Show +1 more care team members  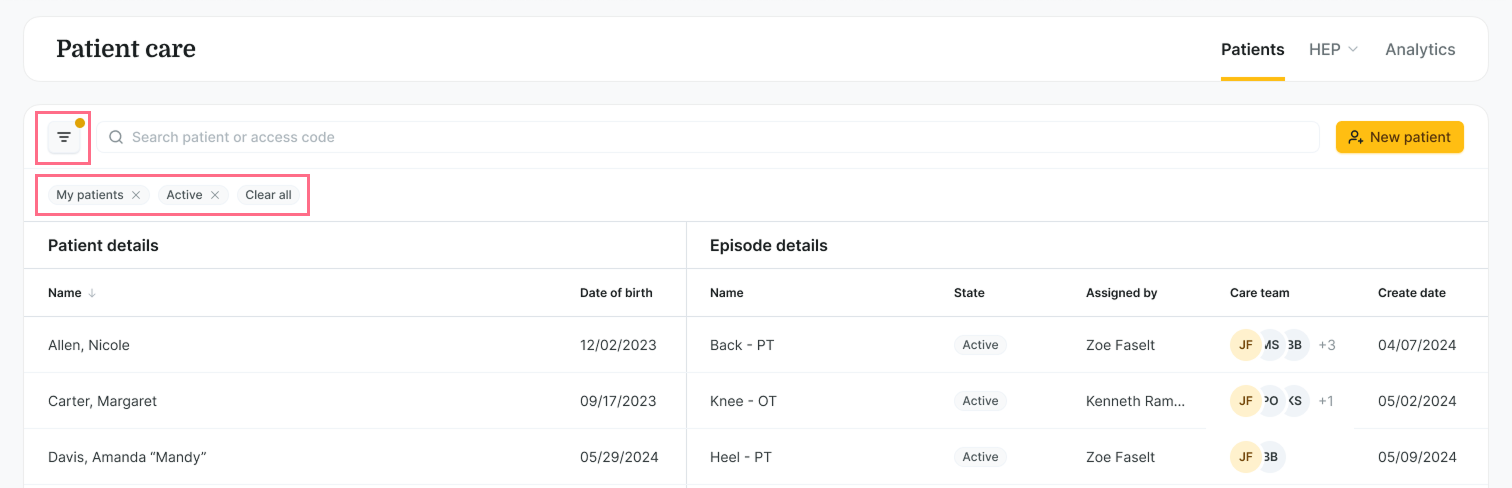pos(1325,401)
